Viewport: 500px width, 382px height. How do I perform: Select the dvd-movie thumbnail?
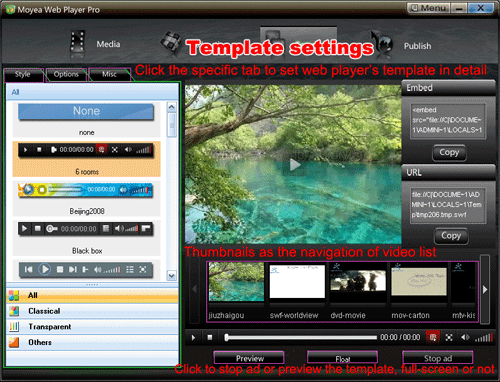click(358, 291)
